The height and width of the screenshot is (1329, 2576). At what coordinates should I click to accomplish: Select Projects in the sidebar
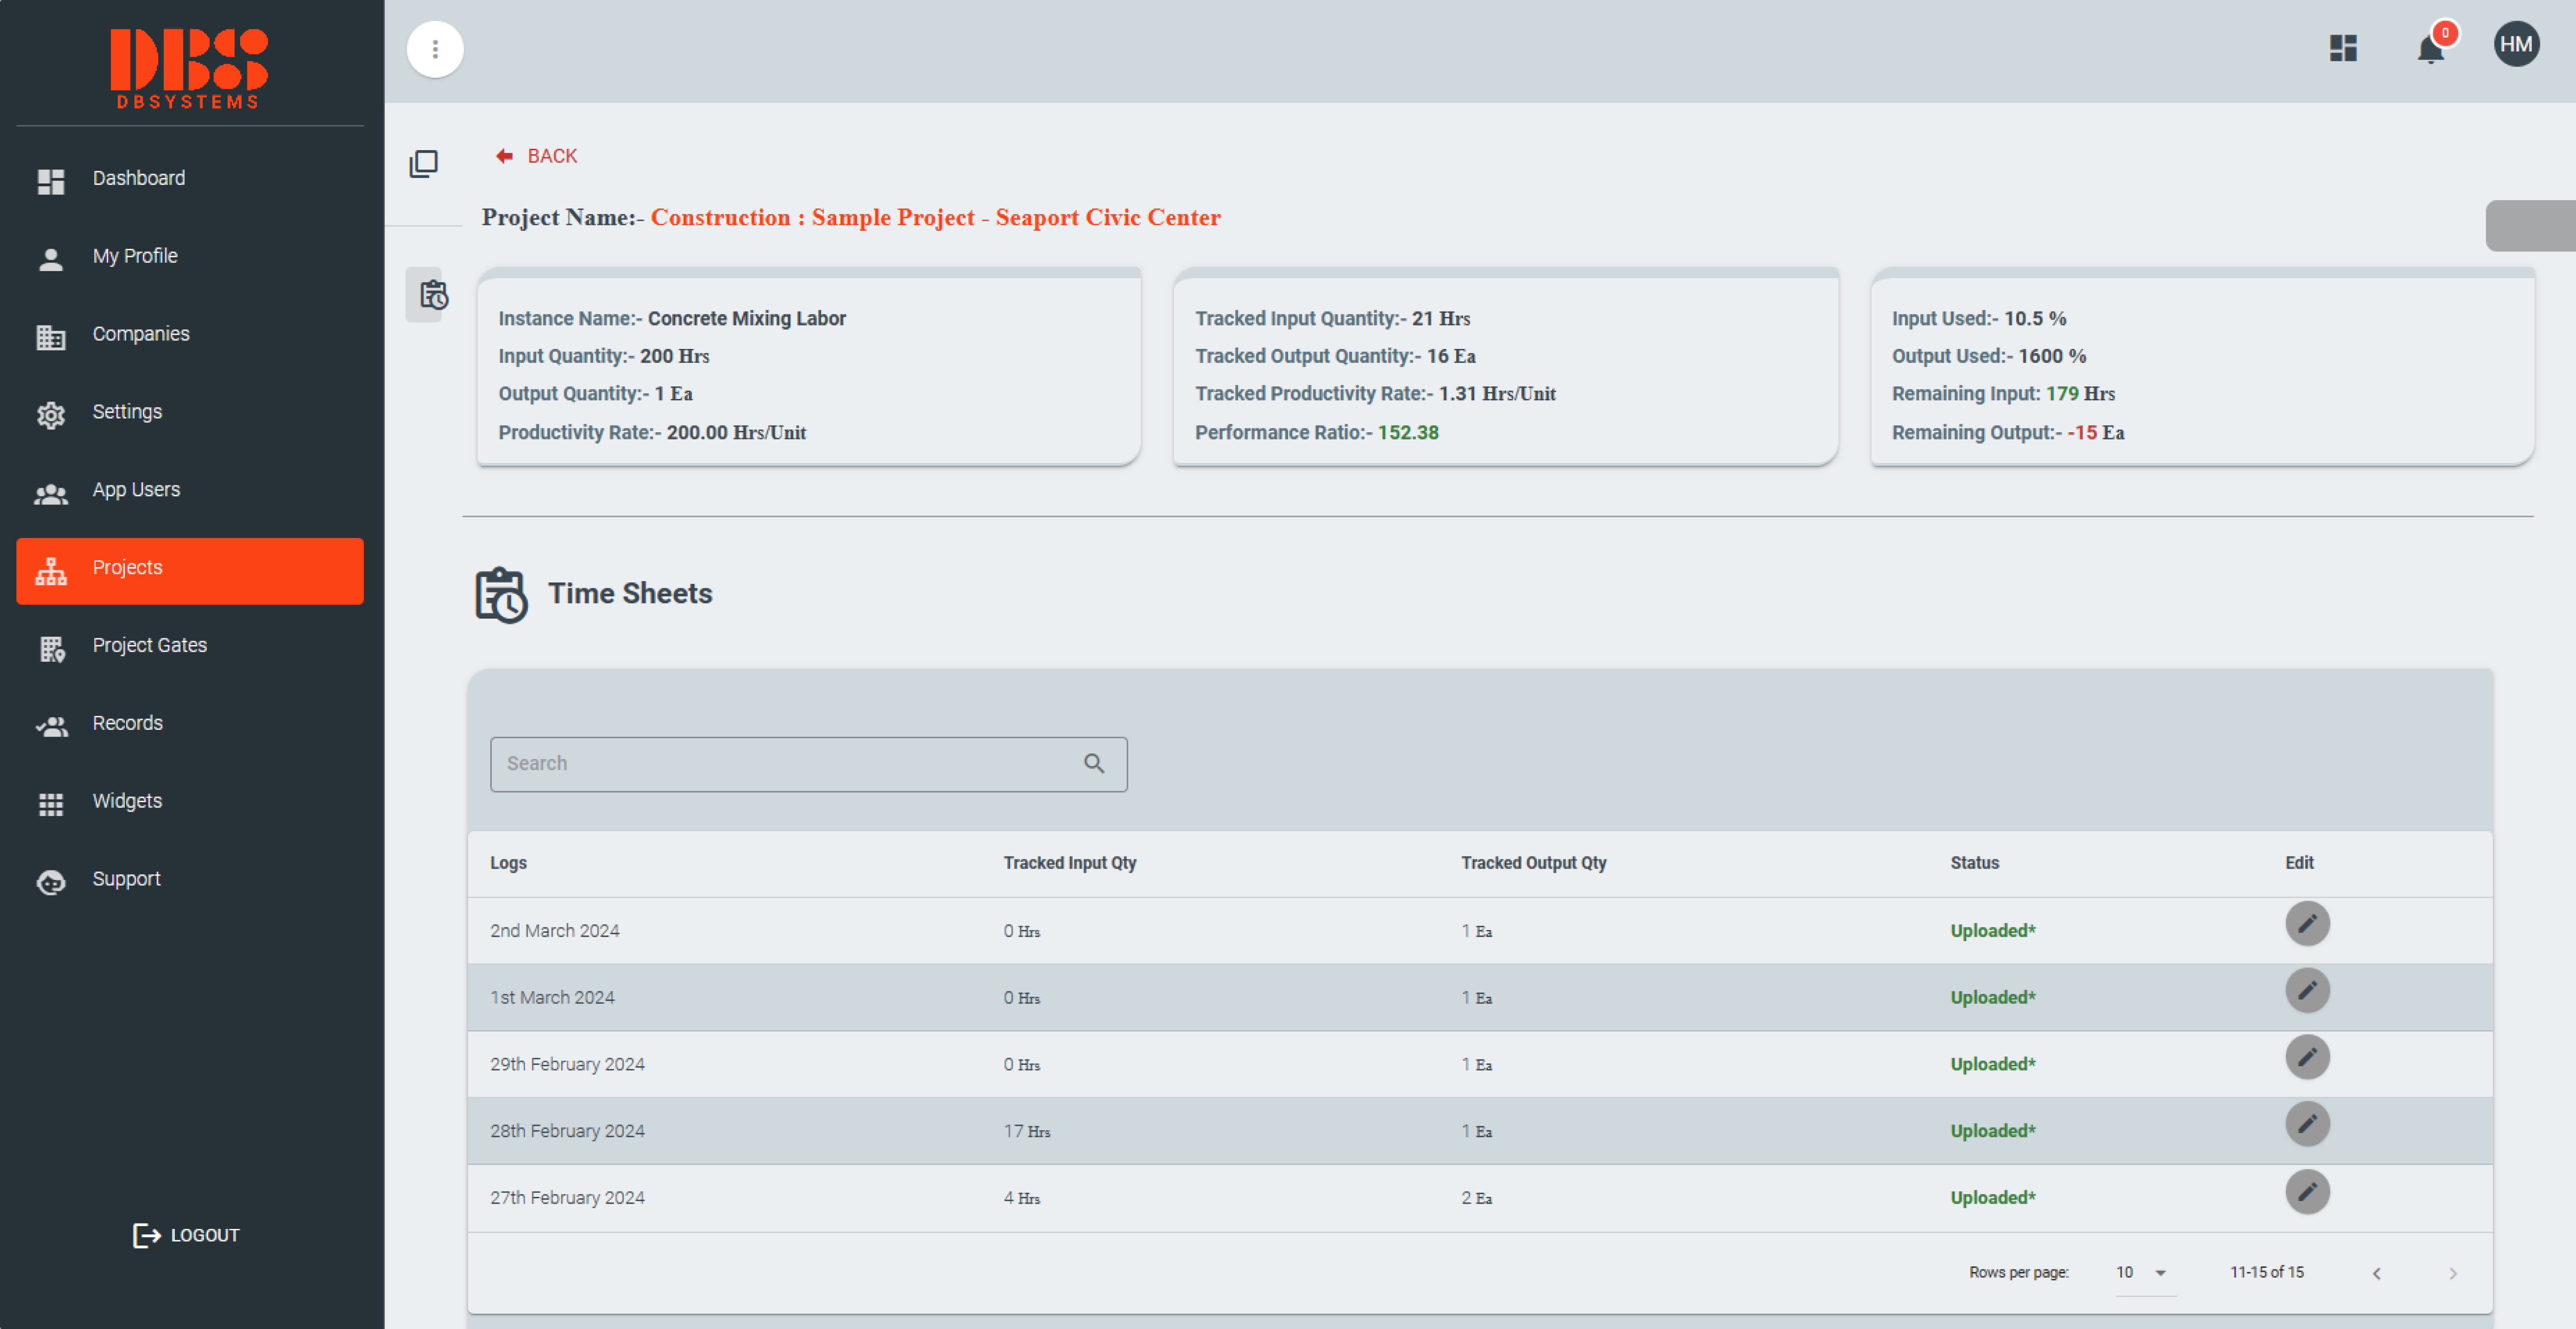coord(127,567)
